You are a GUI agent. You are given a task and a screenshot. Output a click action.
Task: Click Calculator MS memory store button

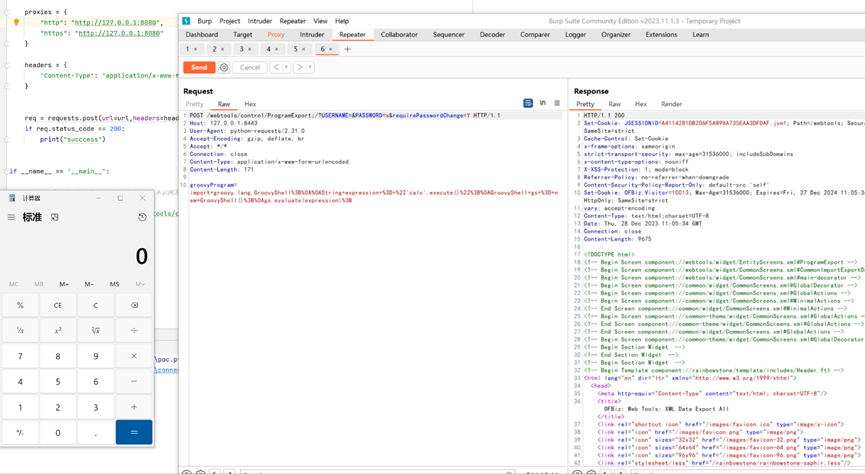114,284
